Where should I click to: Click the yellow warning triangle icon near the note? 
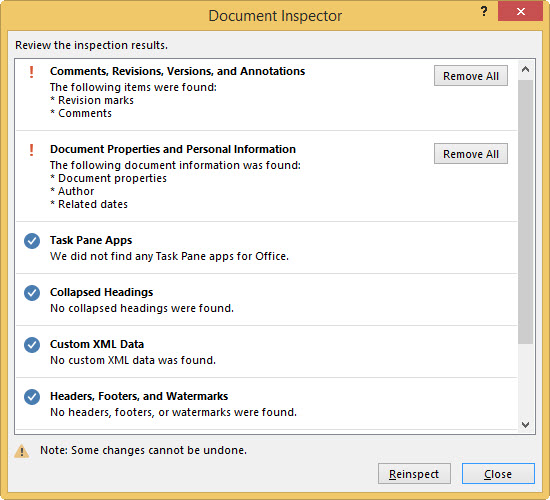(22, 451)
